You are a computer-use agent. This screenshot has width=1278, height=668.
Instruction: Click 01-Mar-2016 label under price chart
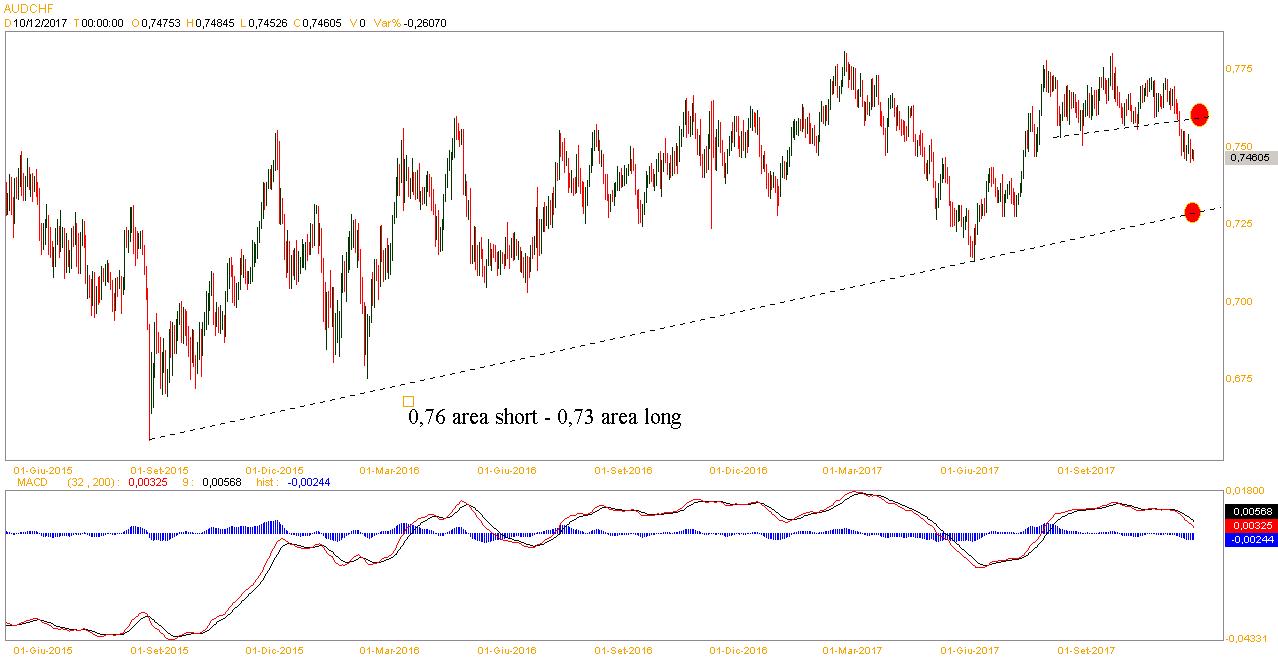(389, 470)
